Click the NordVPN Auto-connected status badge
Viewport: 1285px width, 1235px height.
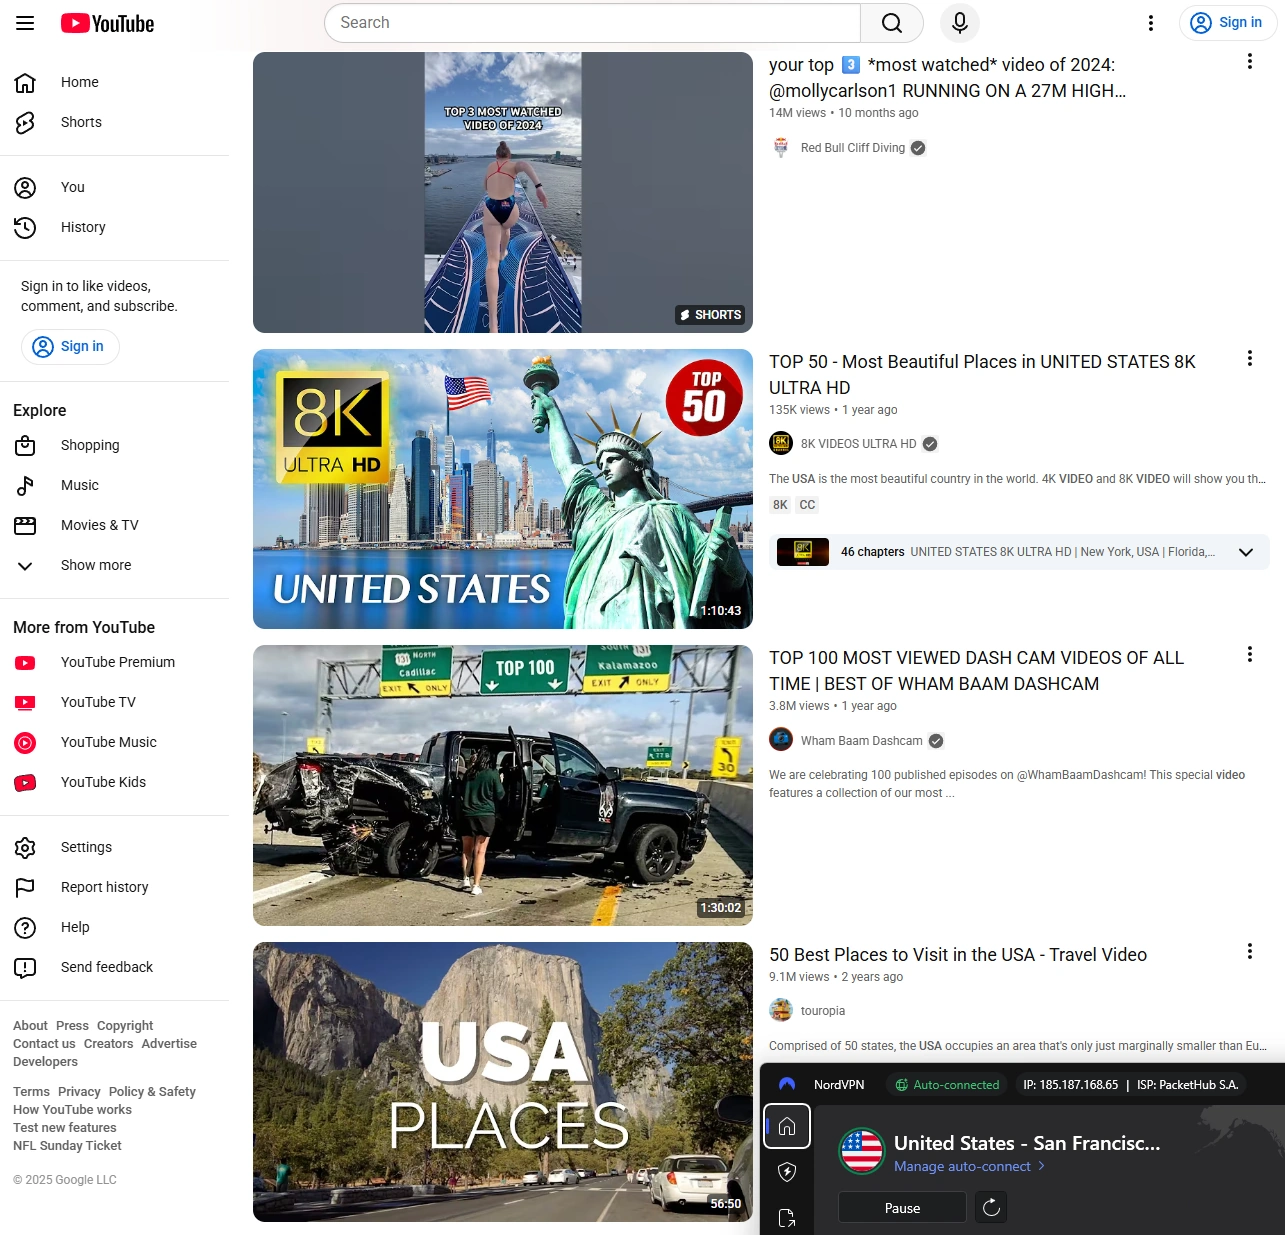pyautogui.click(x=946, y=1085)
